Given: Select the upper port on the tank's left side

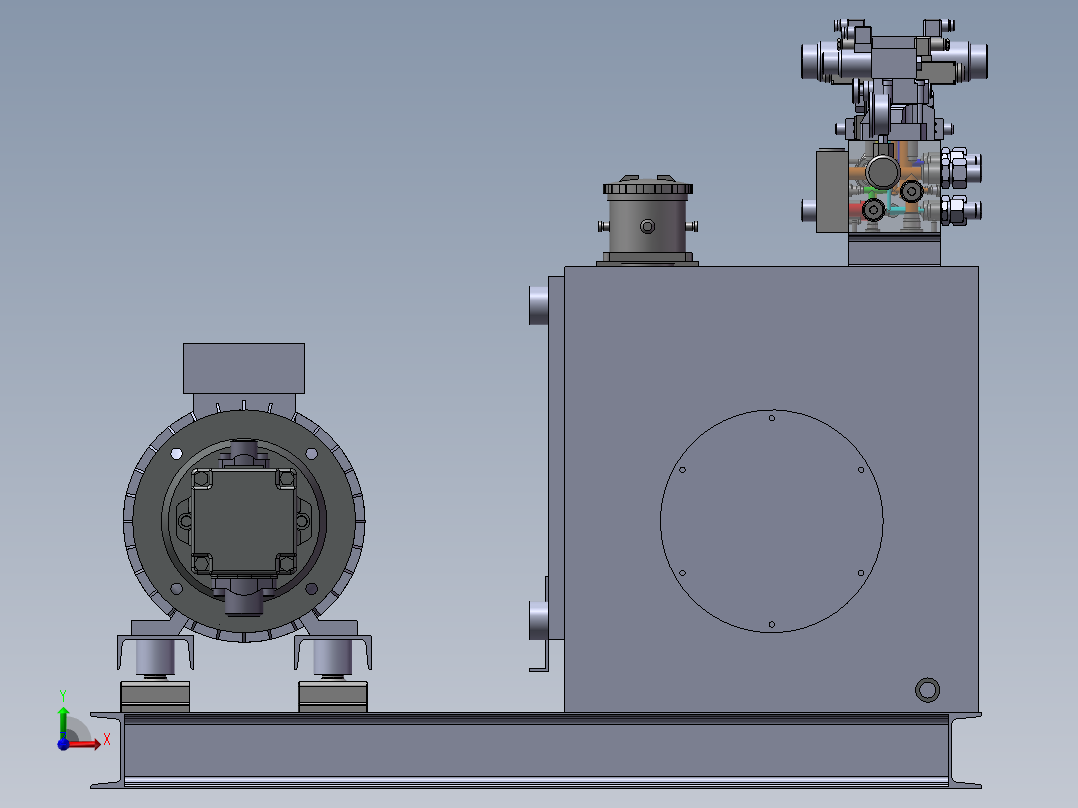Looking at the screenshot, I should pos(538,305).
